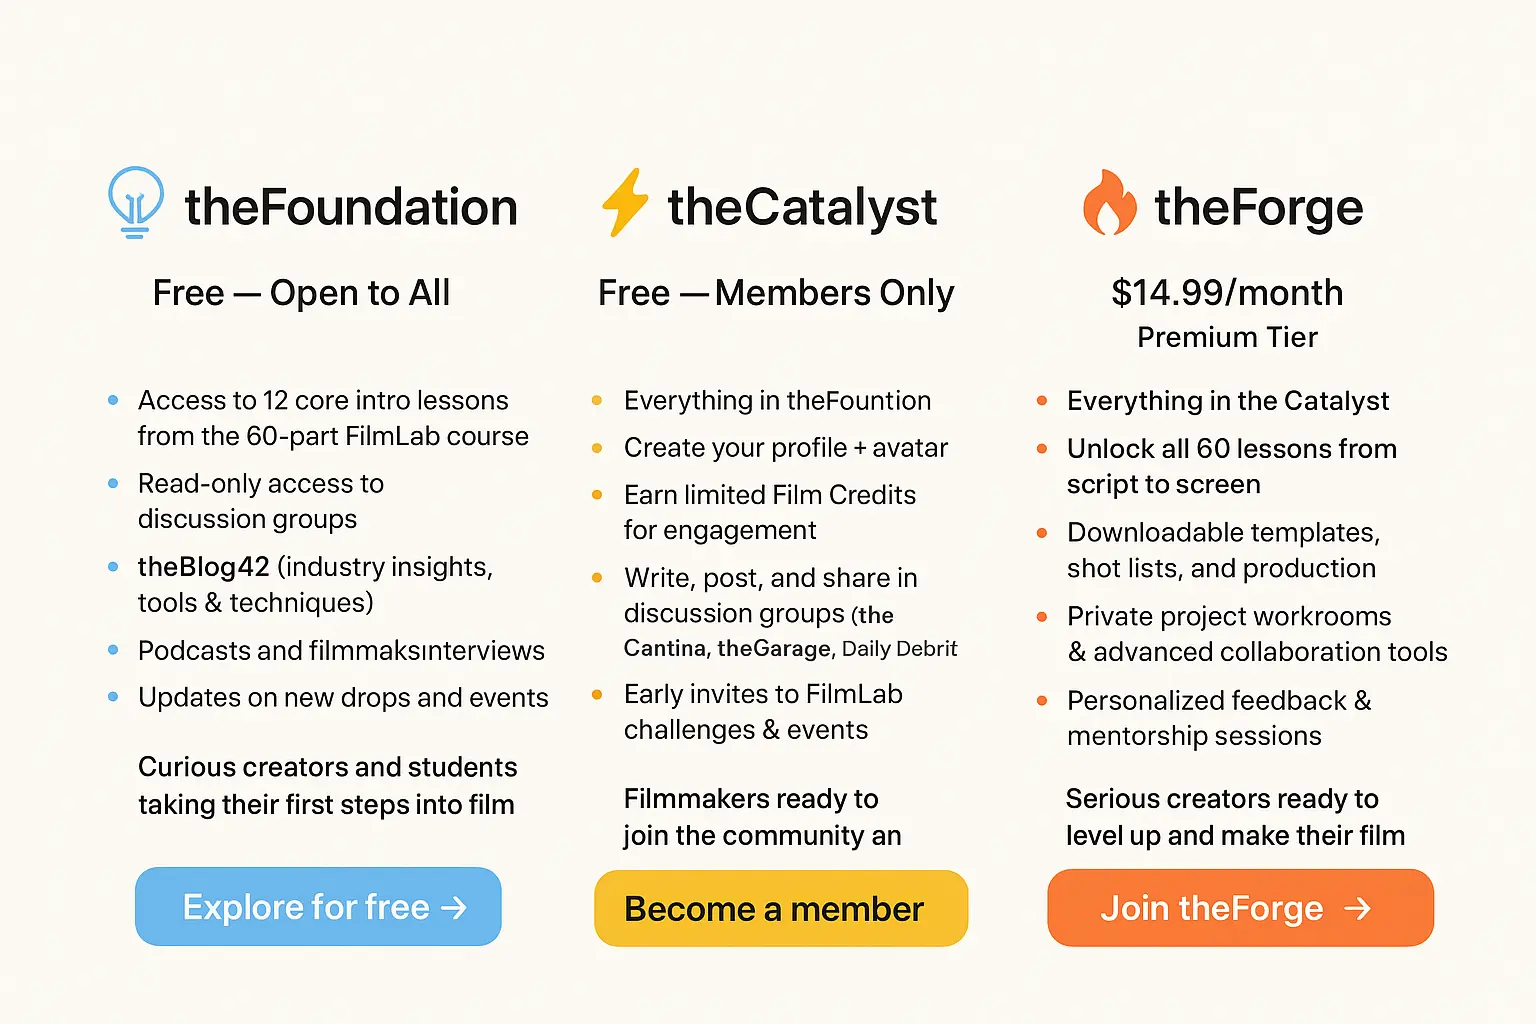Select the theFoundation tier heading

[x=351, y=207]
